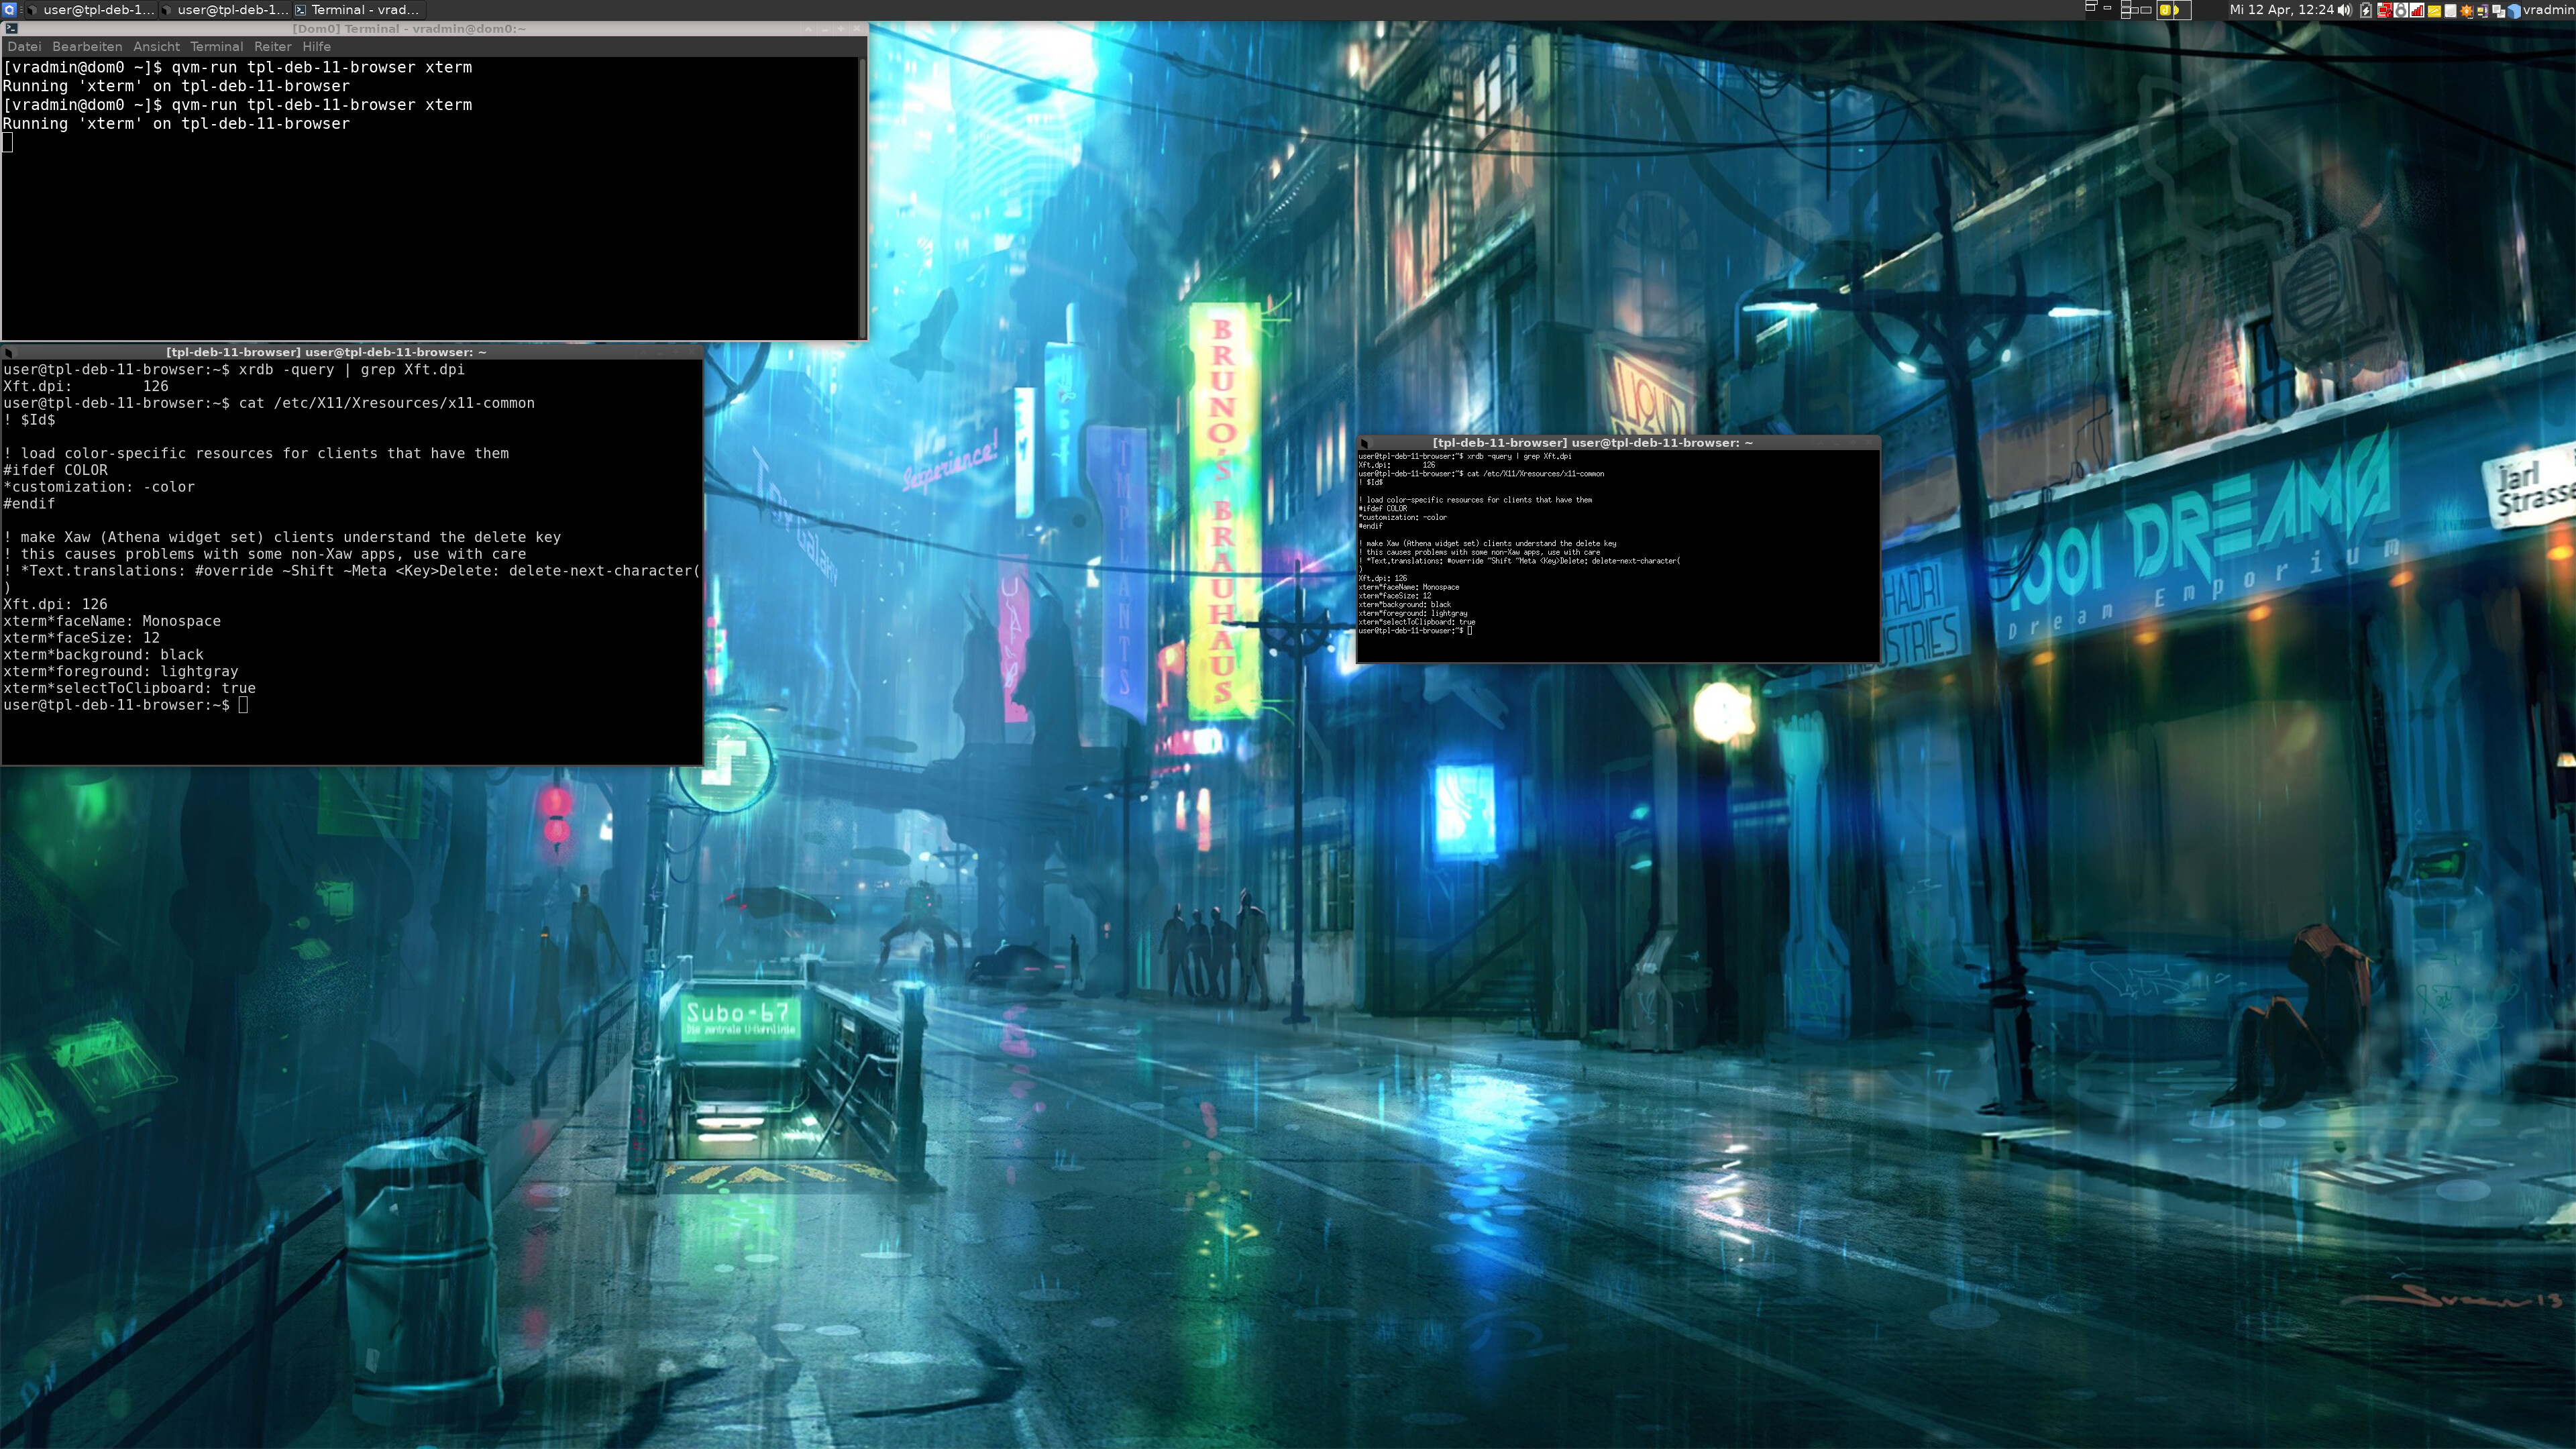
Task: Switch to the third workspace in pager
Action: point(2174,10)
